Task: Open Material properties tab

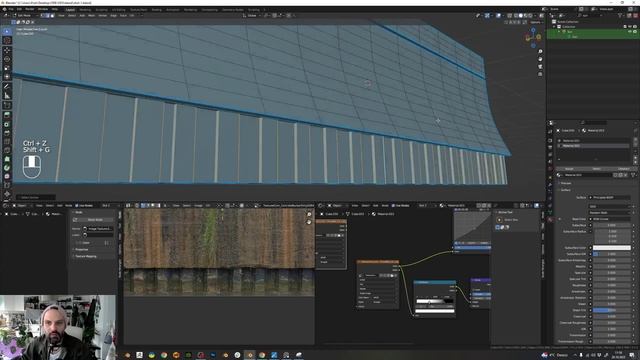Action: coord(550,220)
